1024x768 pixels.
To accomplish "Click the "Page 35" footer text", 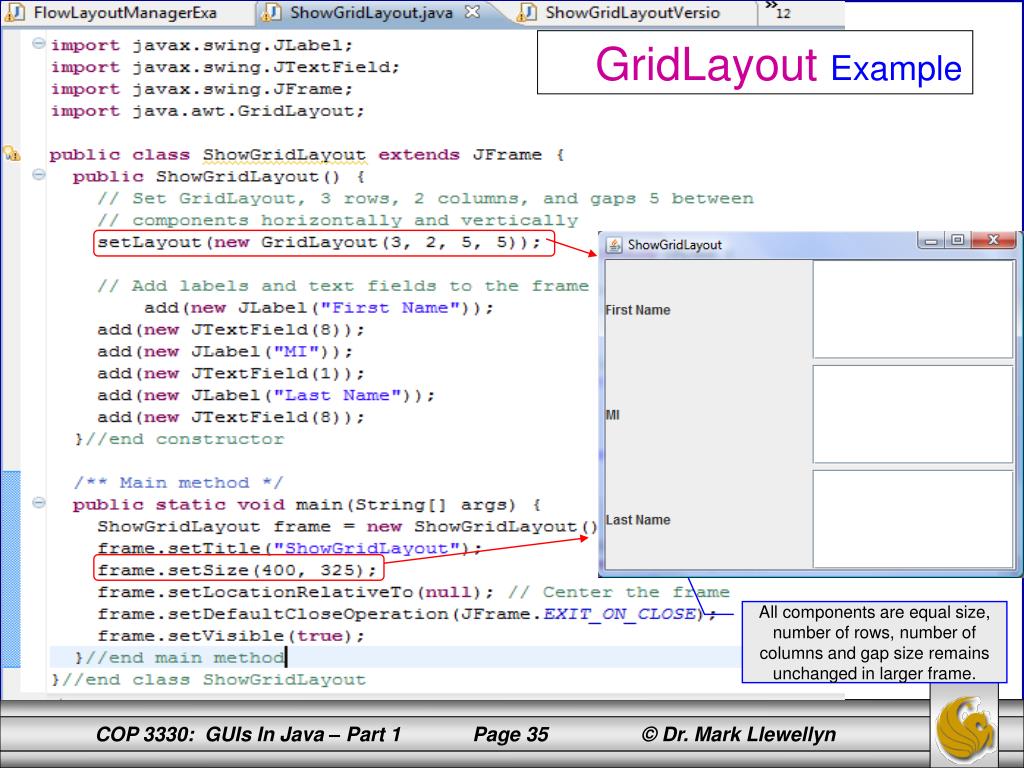I will (511, 735).
